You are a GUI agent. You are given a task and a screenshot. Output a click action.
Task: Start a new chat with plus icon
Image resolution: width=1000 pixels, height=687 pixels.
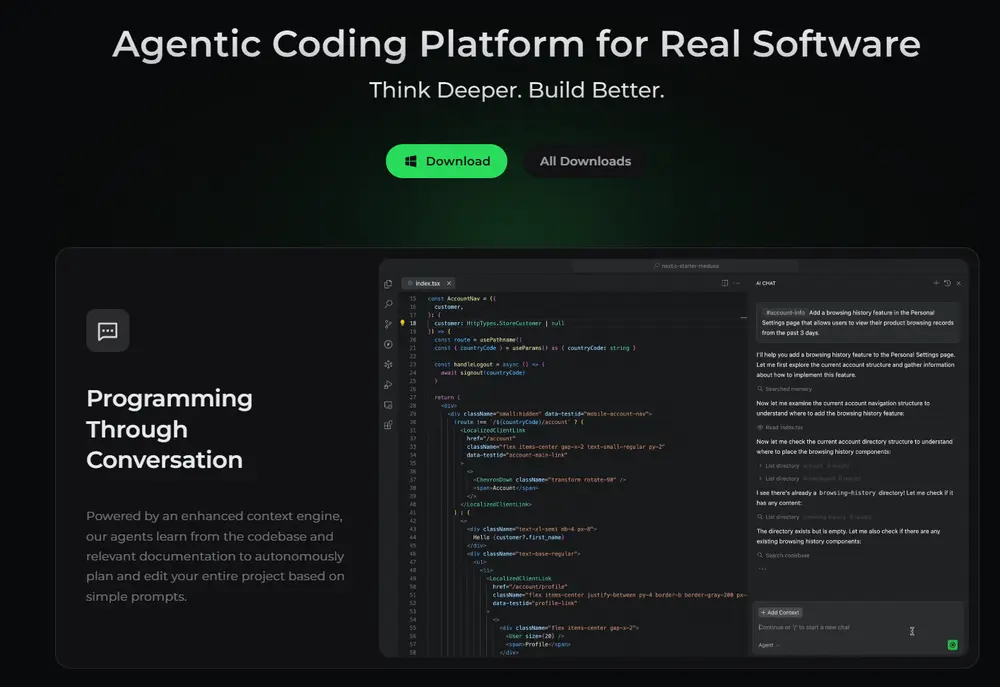936,284
